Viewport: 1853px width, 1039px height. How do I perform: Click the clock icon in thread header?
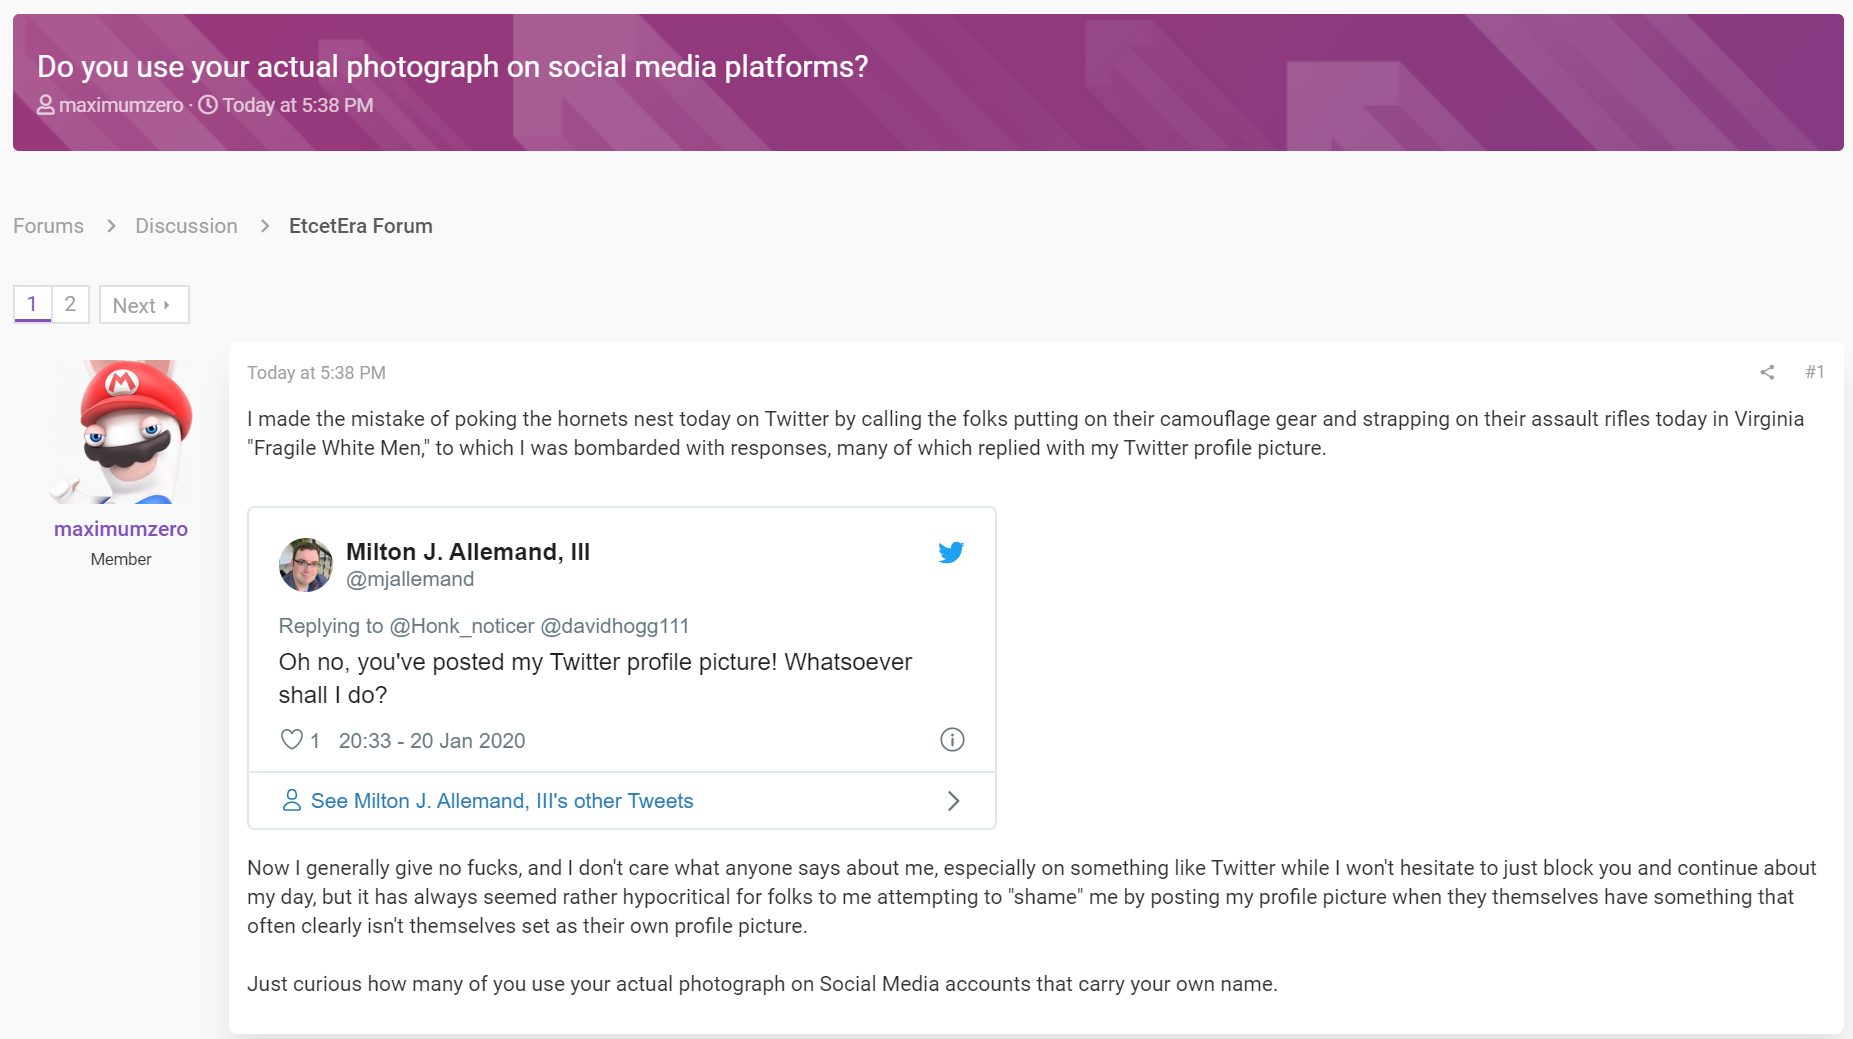[x=208, y=105]
